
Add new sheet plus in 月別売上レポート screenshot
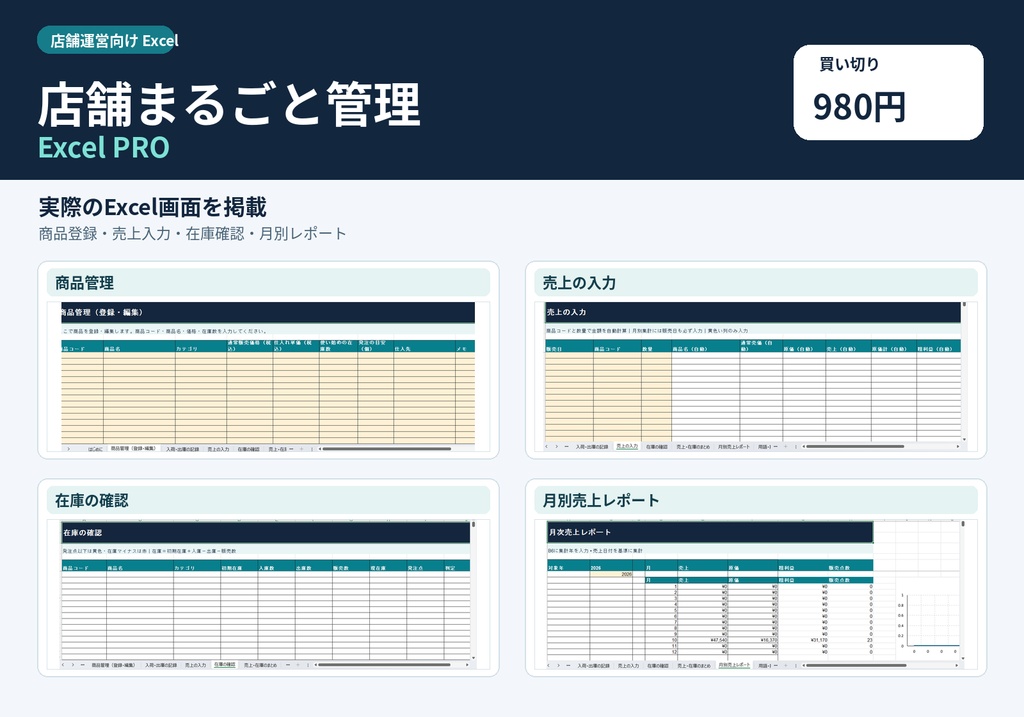pos(786,665)
